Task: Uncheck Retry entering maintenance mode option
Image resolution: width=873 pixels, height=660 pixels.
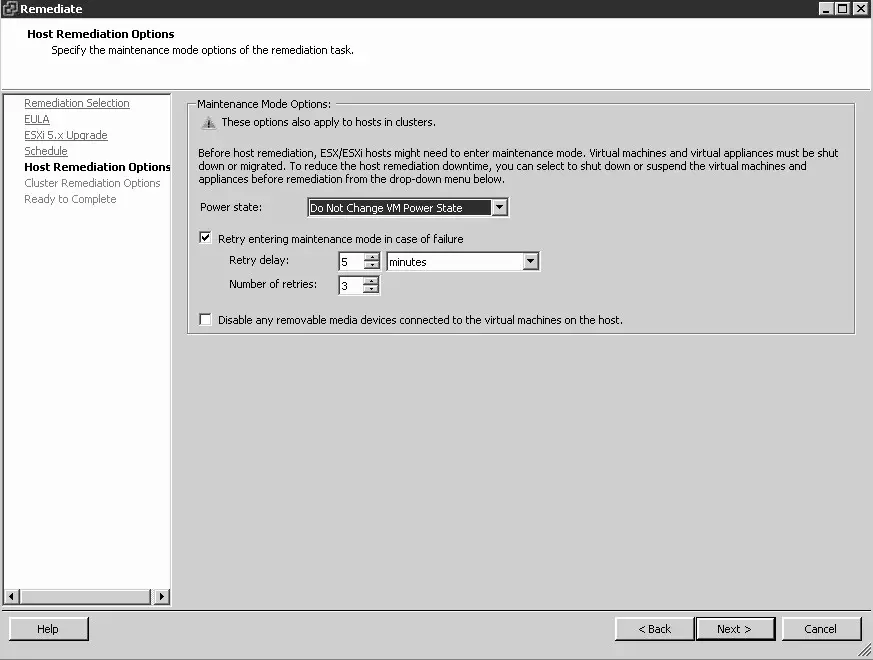Action: pos(205,238)
